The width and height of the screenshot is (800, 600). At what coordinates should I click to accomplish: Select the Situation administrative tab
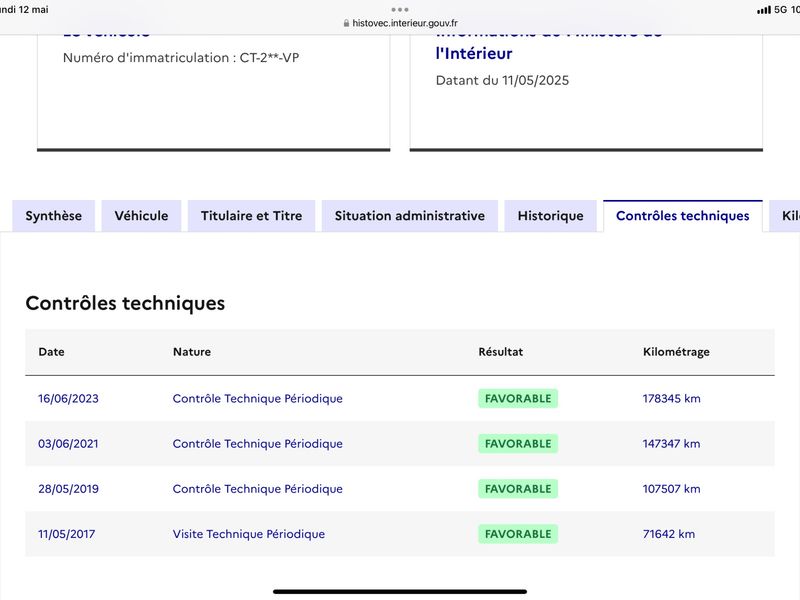[410, 216]
